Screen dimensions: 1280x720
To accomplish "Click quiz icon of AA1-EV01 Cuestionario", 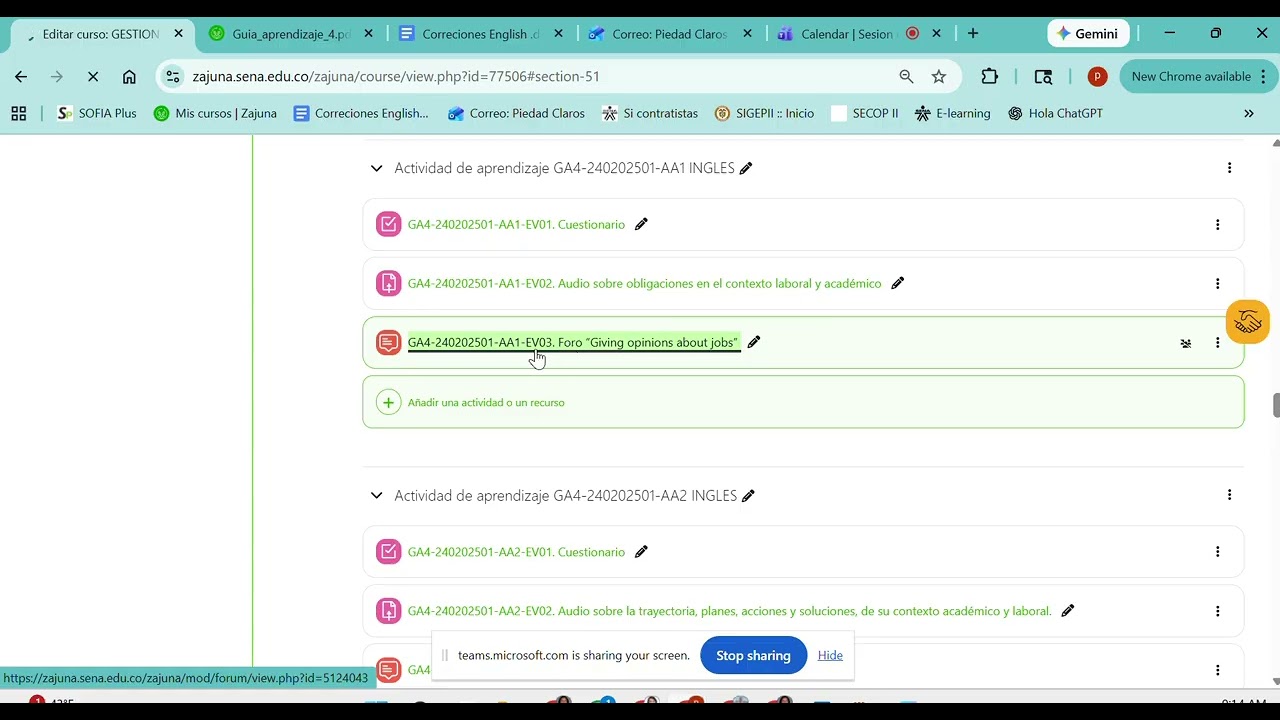I will (x=388, y=224).
